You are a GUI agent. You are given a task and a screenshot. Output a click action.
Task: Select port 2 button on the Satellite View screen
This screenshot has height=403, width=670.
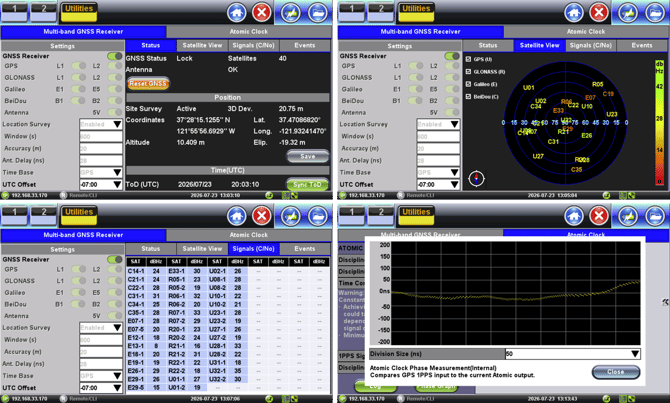pos(381,12)
